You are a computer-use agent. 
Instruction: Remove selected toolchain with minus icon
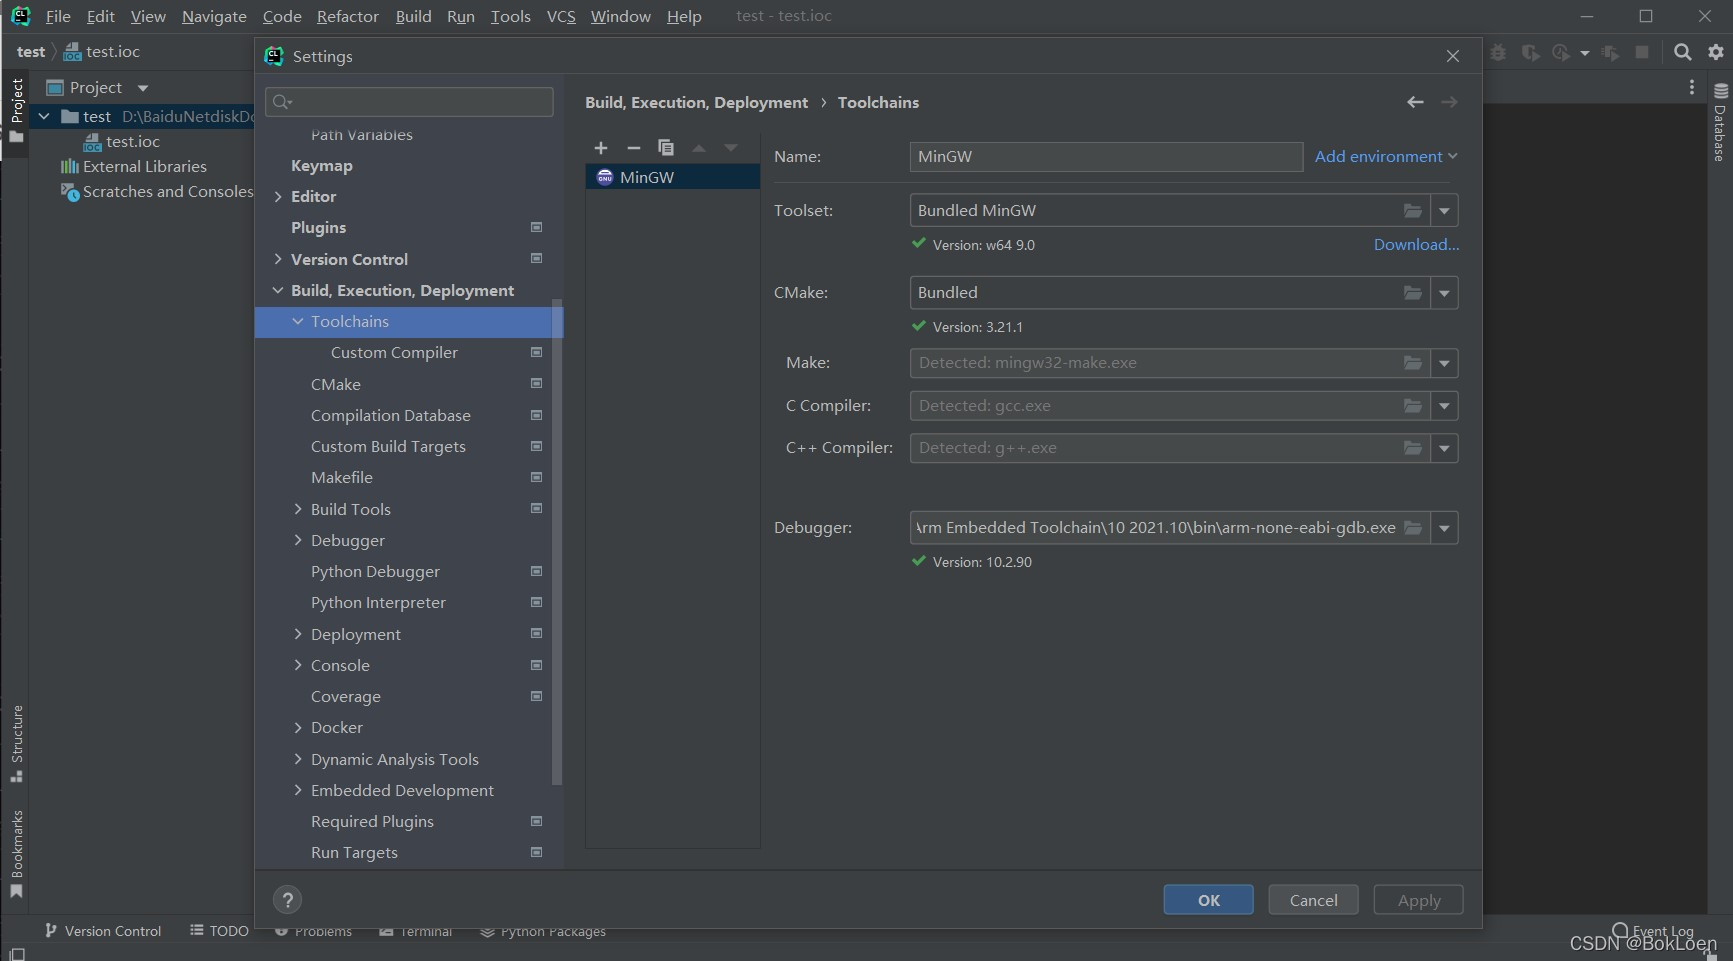coord(633,148)
